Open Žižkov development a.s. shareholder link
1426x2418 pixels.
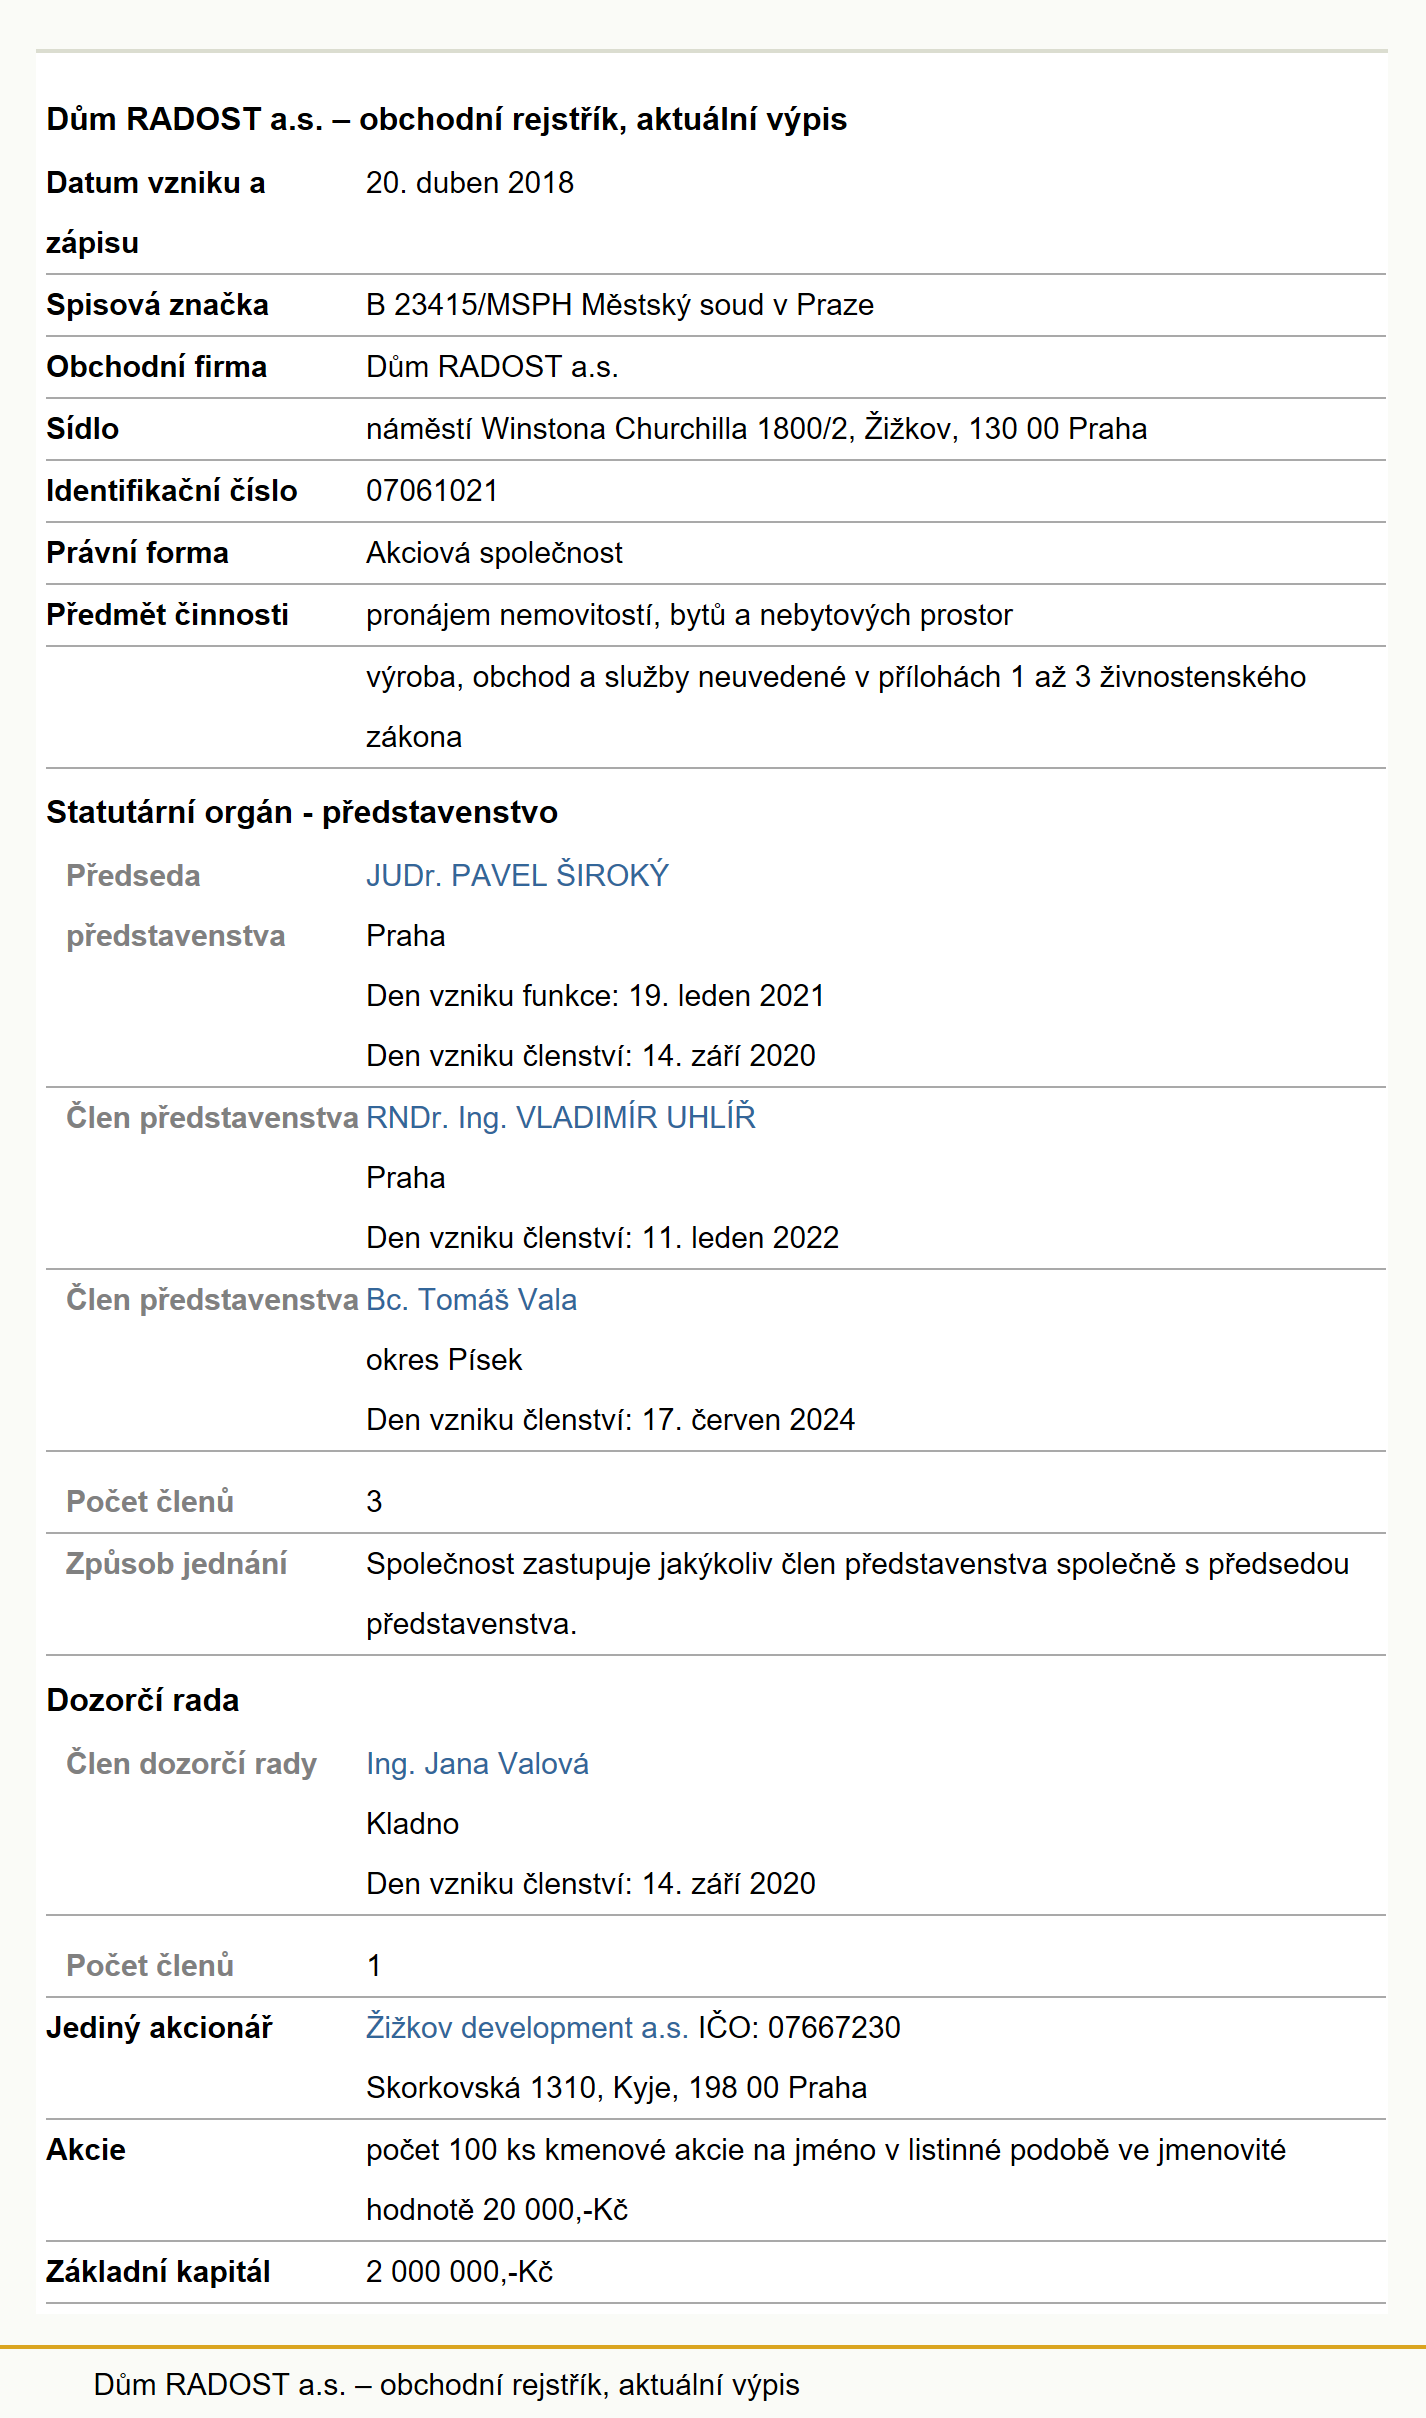point(527,2027)
